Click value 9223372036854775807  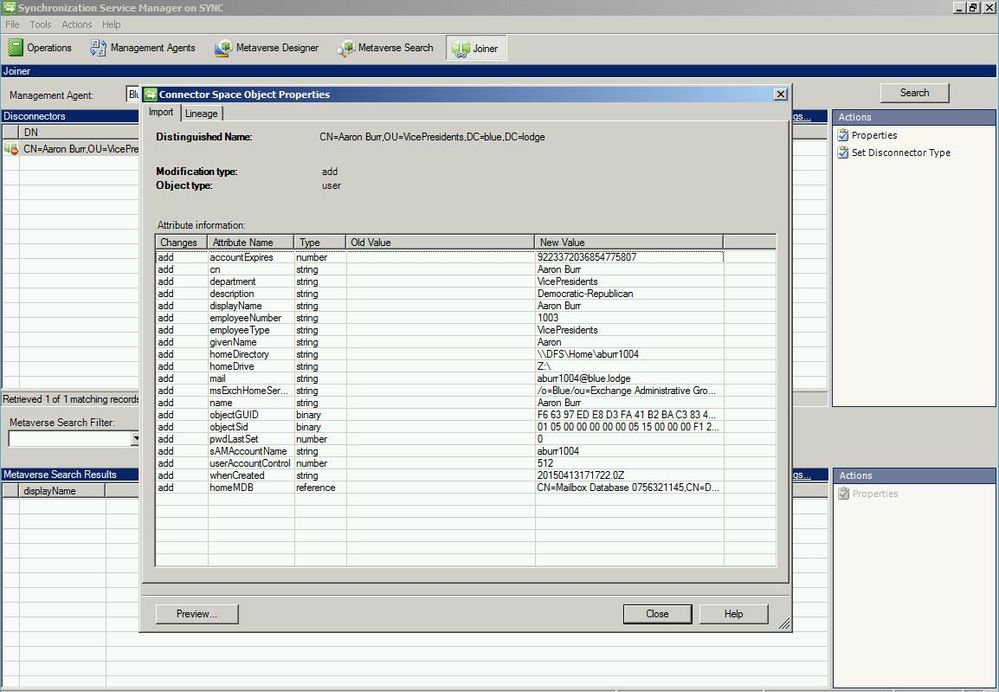click(587, 257)
